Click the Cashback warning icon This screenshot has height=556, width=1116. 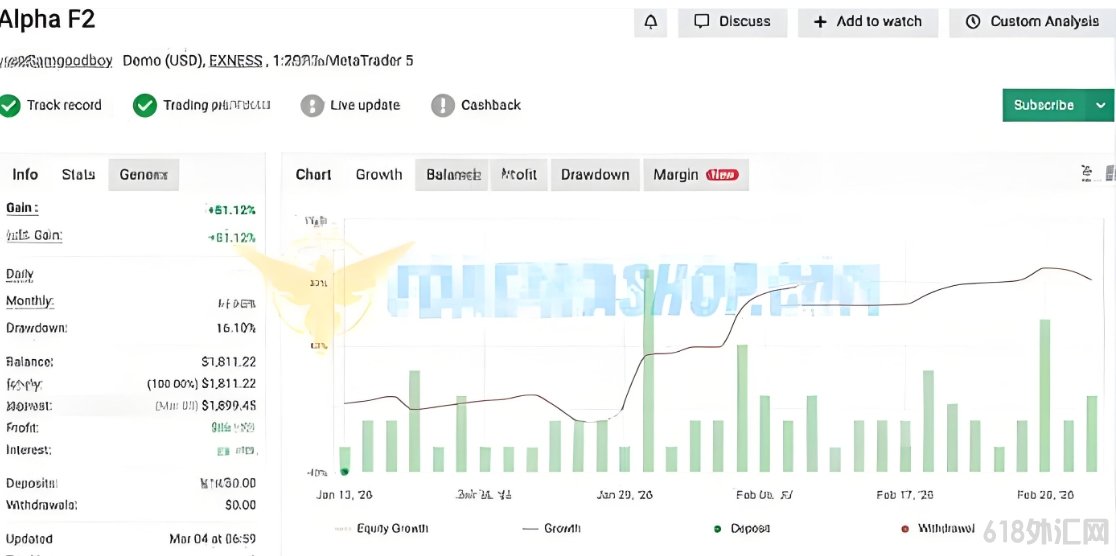click(x=443, y=105)
